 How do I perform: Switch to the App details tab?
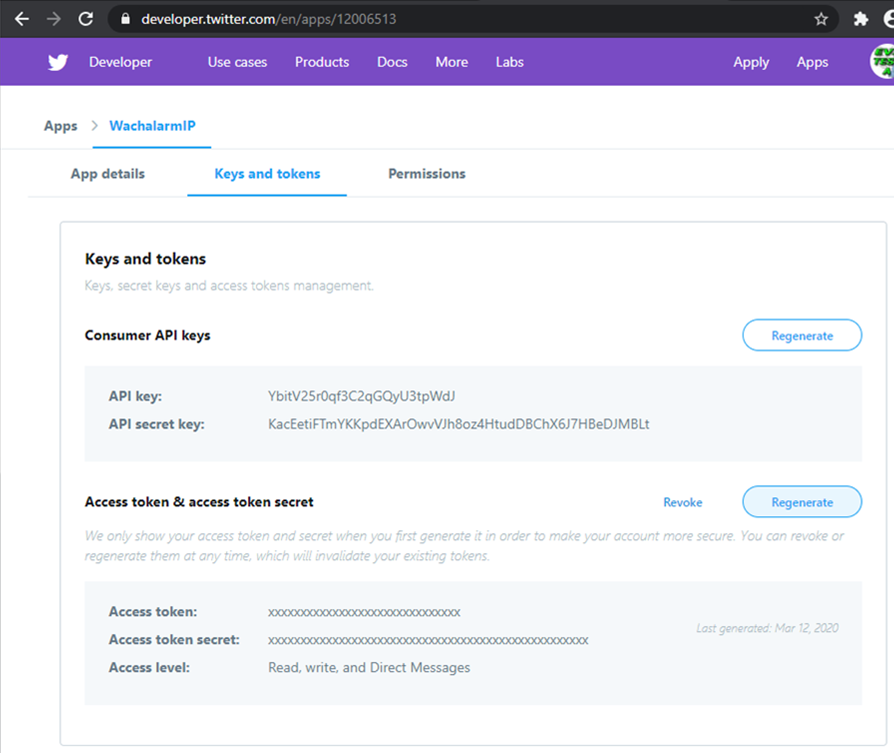tap(108, 174)
